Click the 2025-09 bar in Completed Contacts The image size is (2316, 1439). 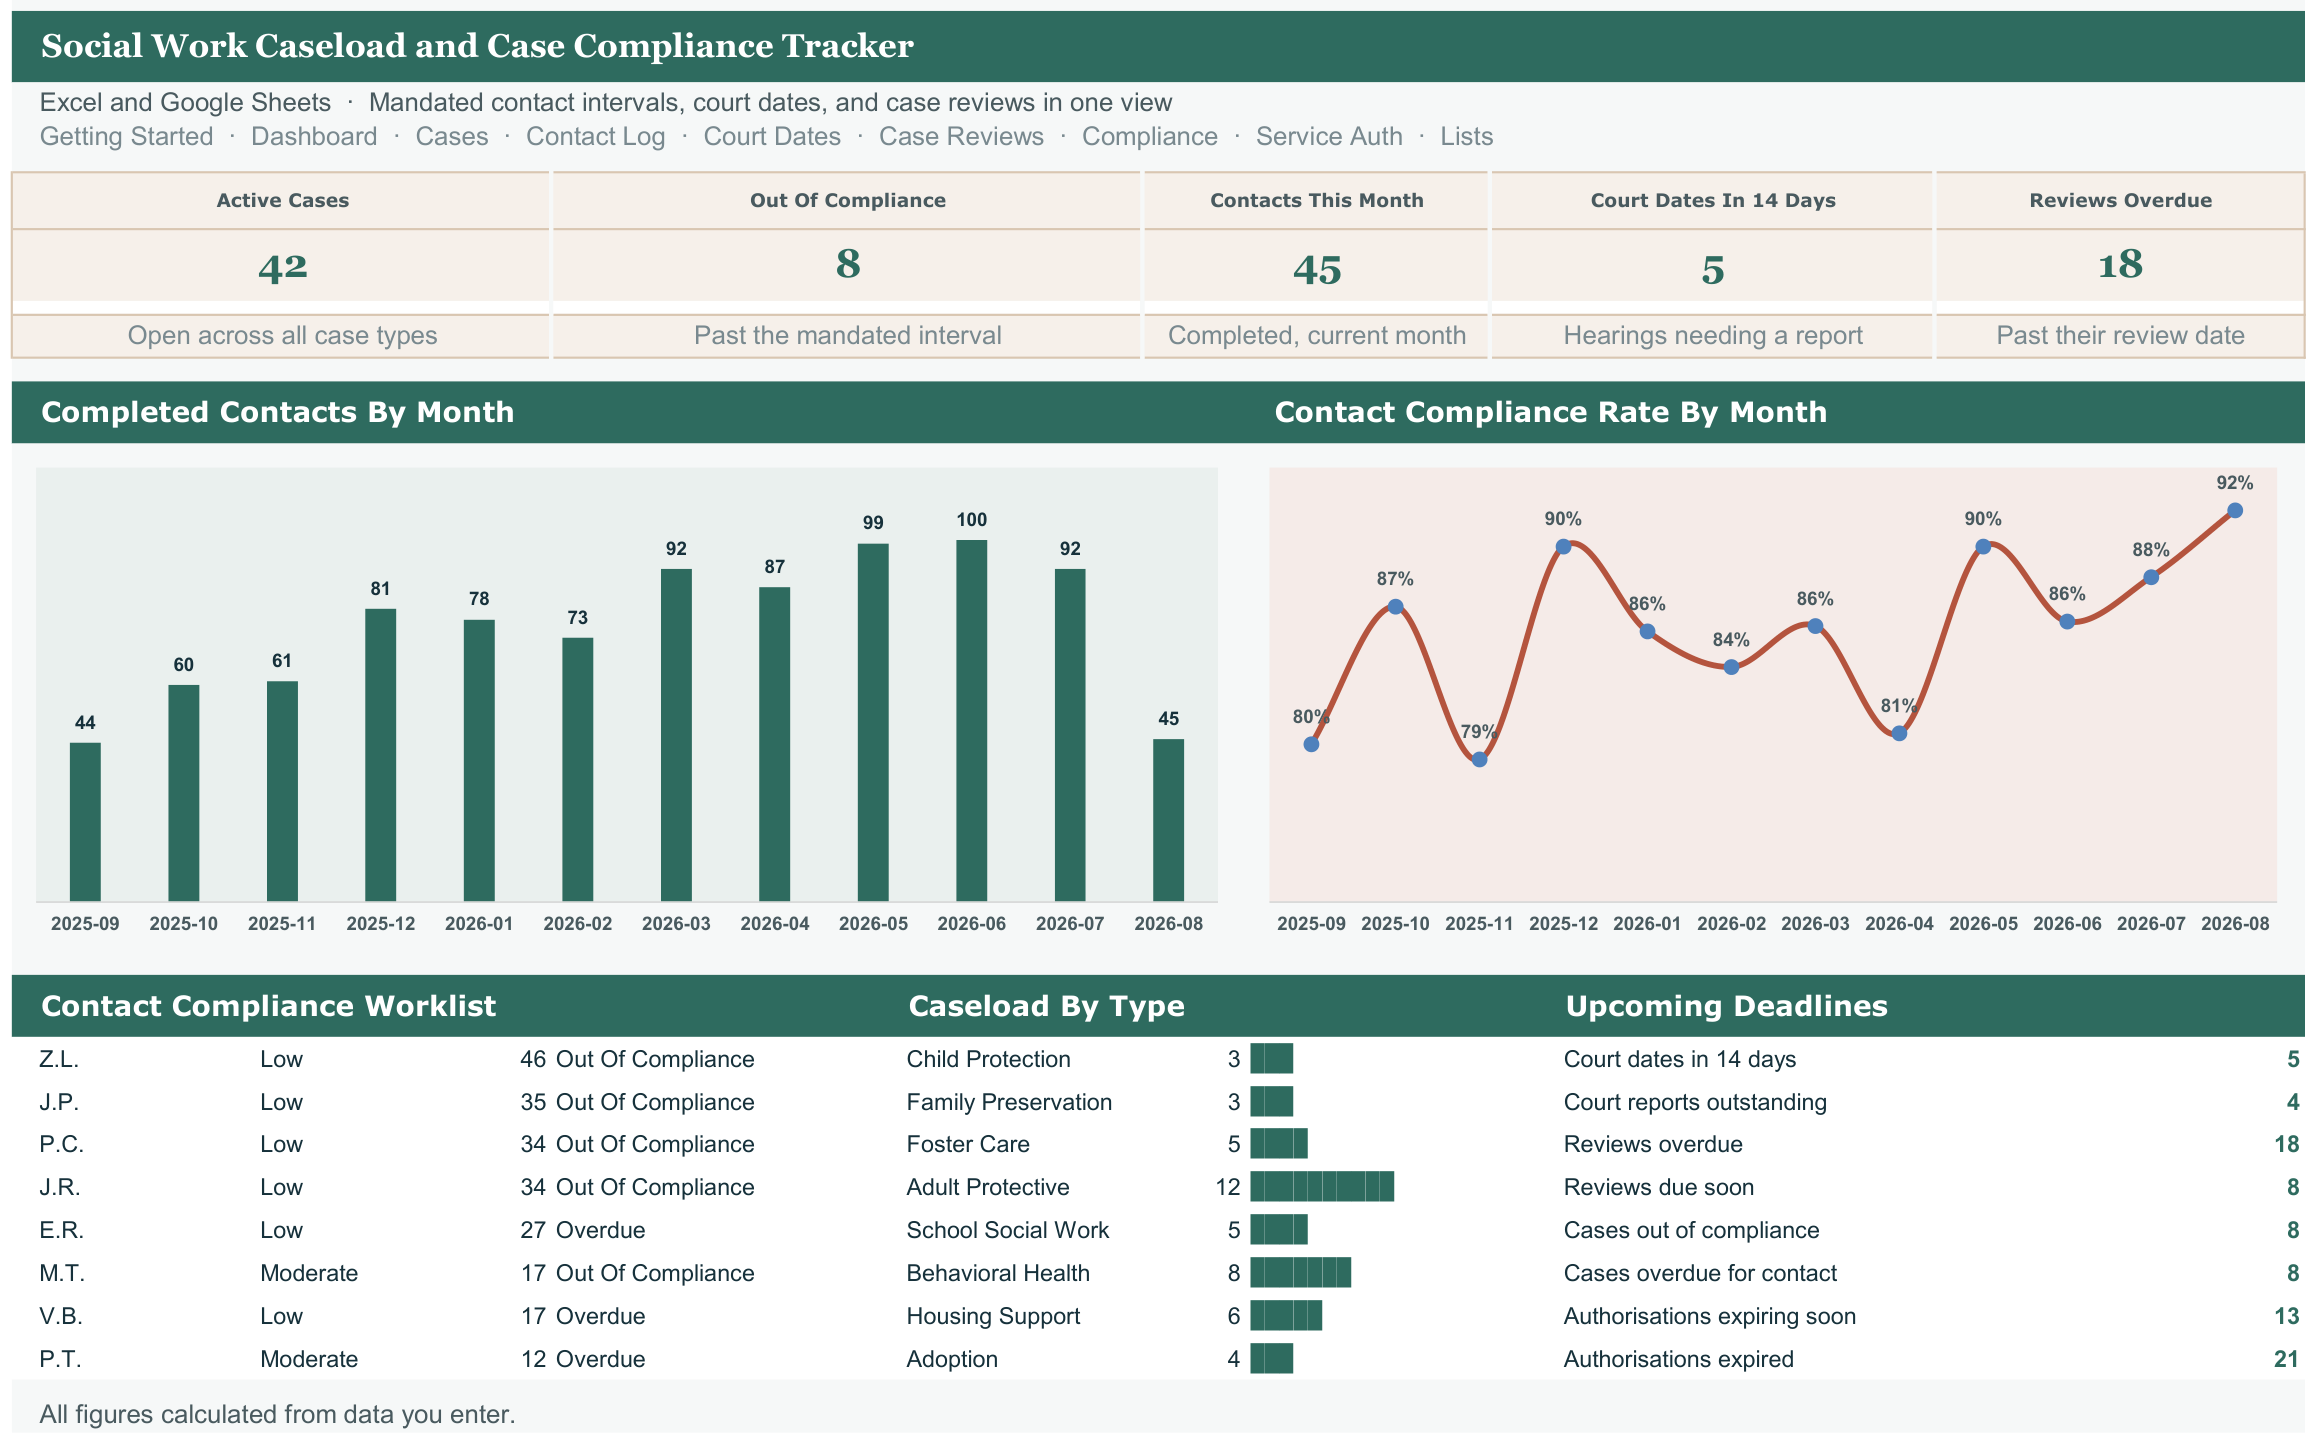(x=85, y=821)
